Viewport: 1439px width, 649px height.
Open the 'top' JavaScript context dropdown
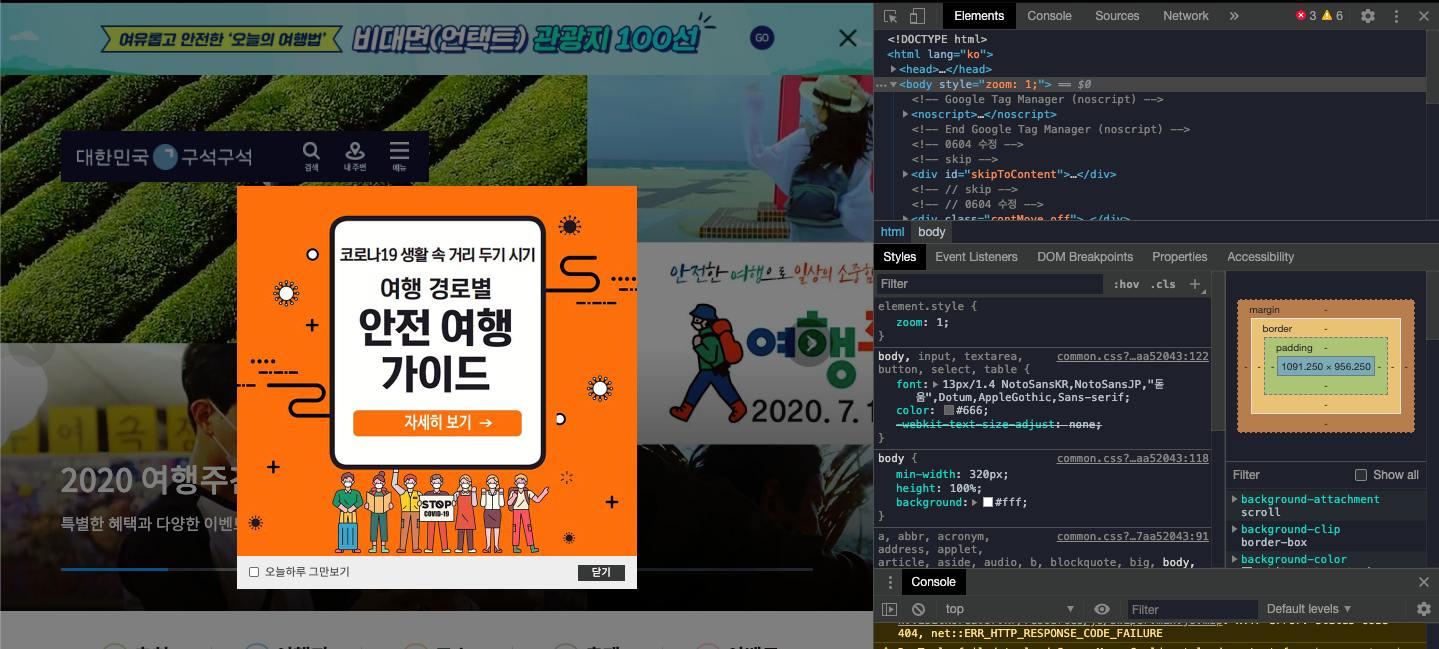1009,609
